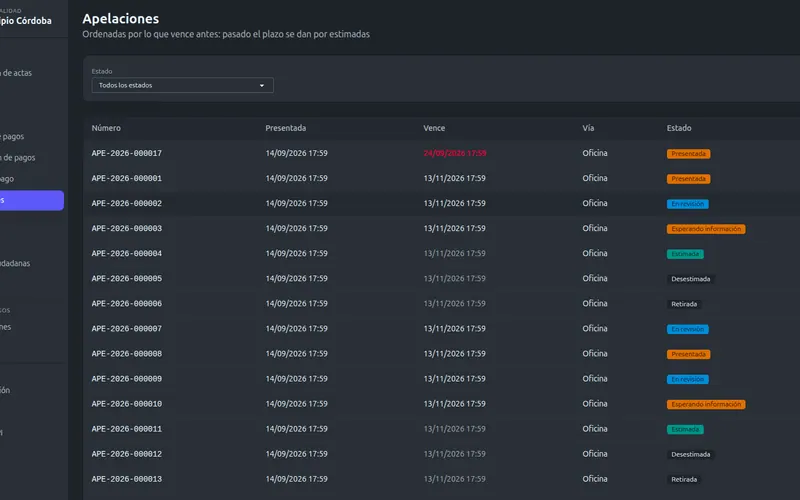
Task: Open the sidebar item ending in 'dadanas'
Action: click(x=15, y=263)
